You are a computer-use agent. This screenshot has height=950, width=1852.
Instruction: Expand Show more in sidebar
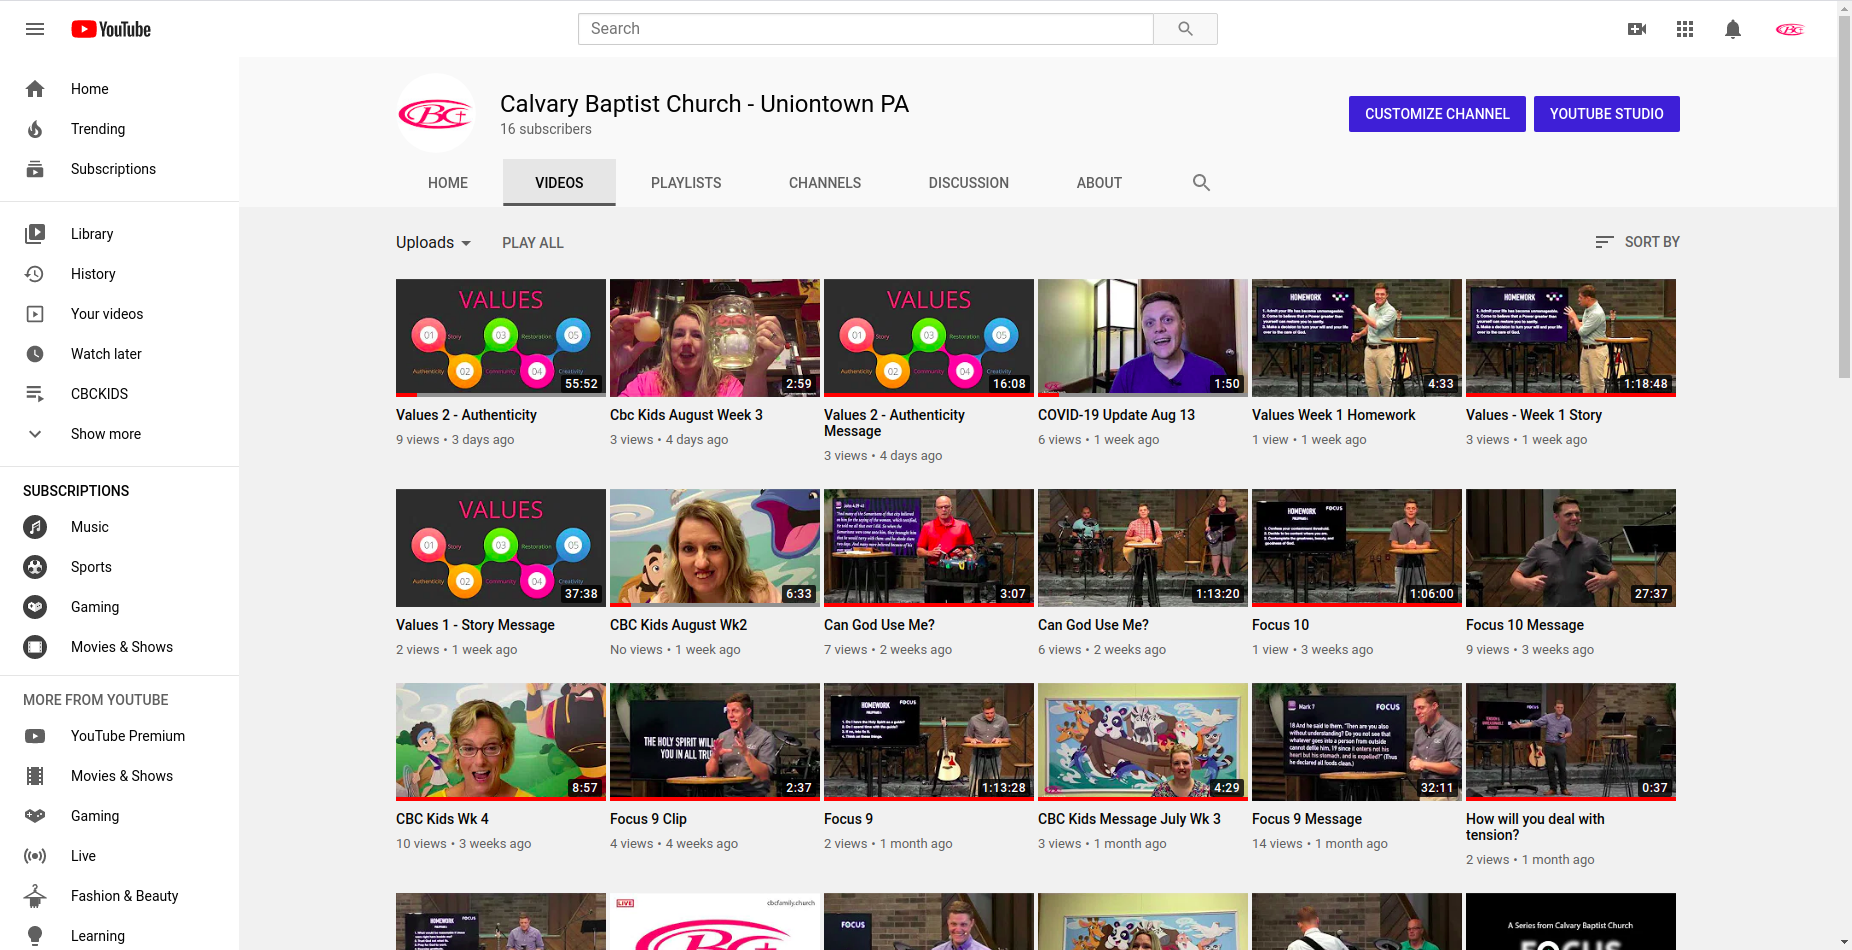click(120, 434)
